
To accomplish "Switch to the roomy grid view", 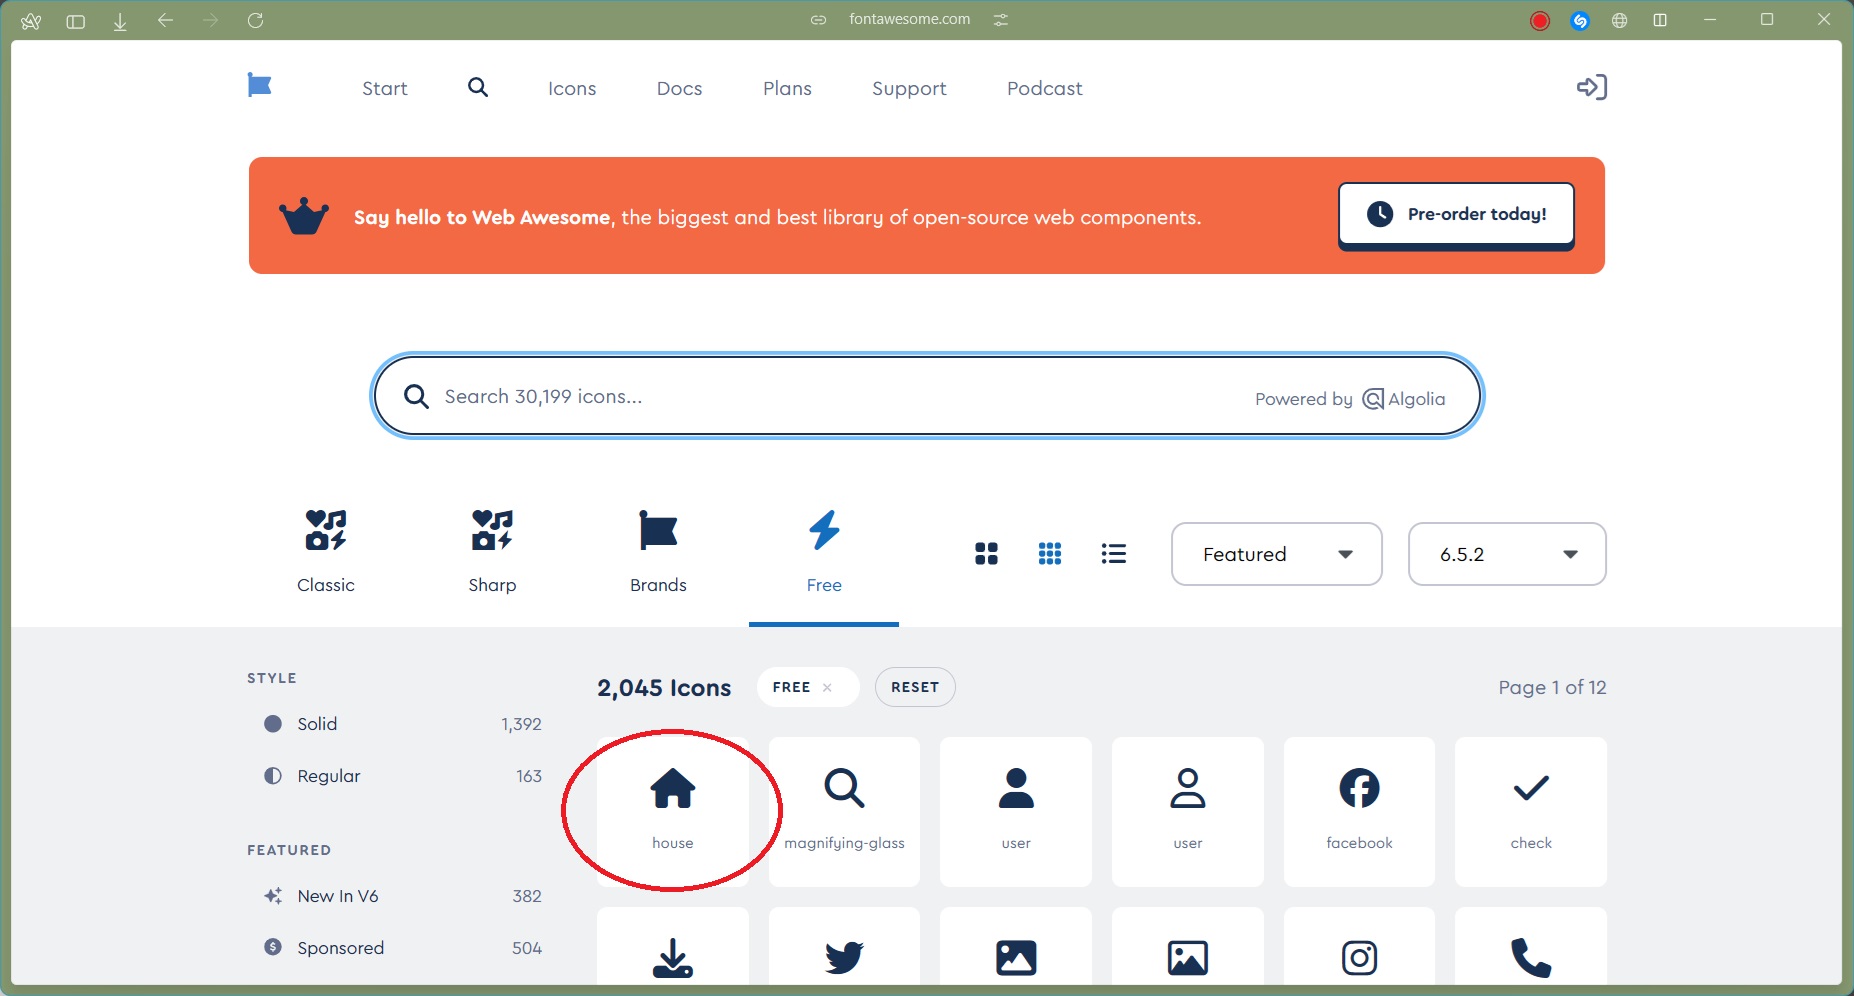I will click(986, 554).
